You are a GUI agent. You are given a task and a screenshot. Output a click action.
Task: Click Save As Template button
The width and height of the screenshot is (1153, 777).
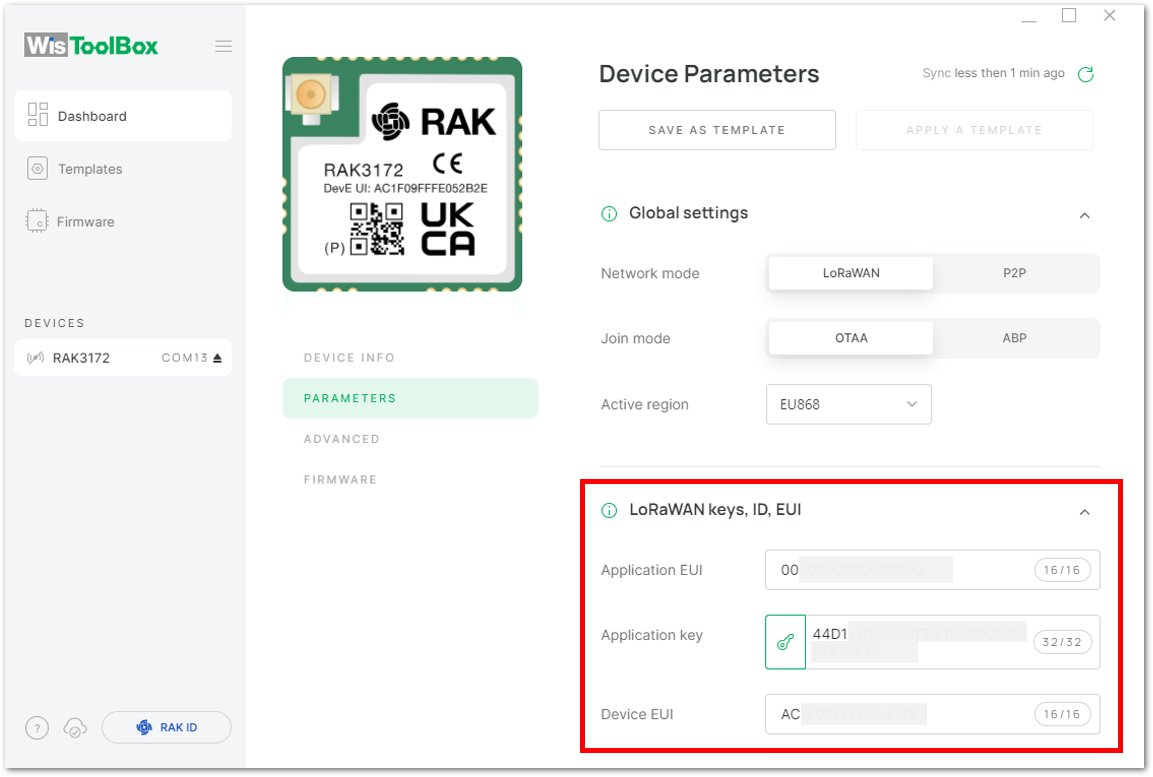pos(717,130)
